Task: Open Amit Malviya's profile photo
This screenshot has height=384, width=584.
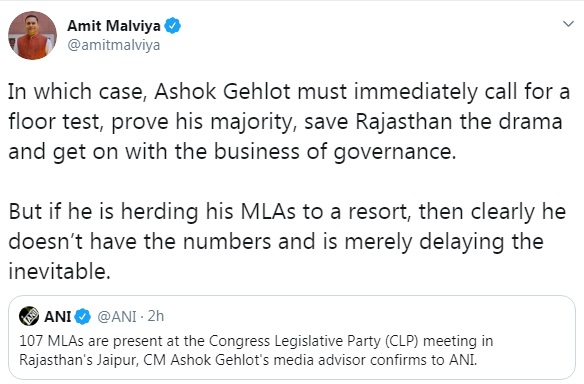Action: tap(32, 35)
